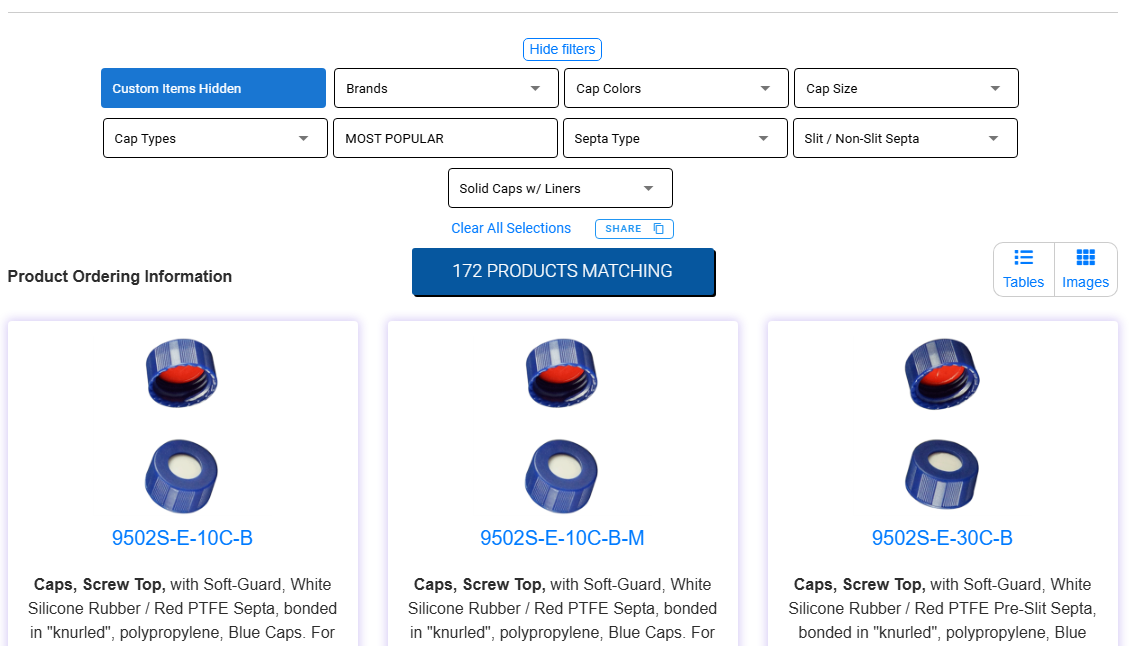1142x646 pixels.
Task: Select the Images grid view icon
Action: (x=1086, y=269)
